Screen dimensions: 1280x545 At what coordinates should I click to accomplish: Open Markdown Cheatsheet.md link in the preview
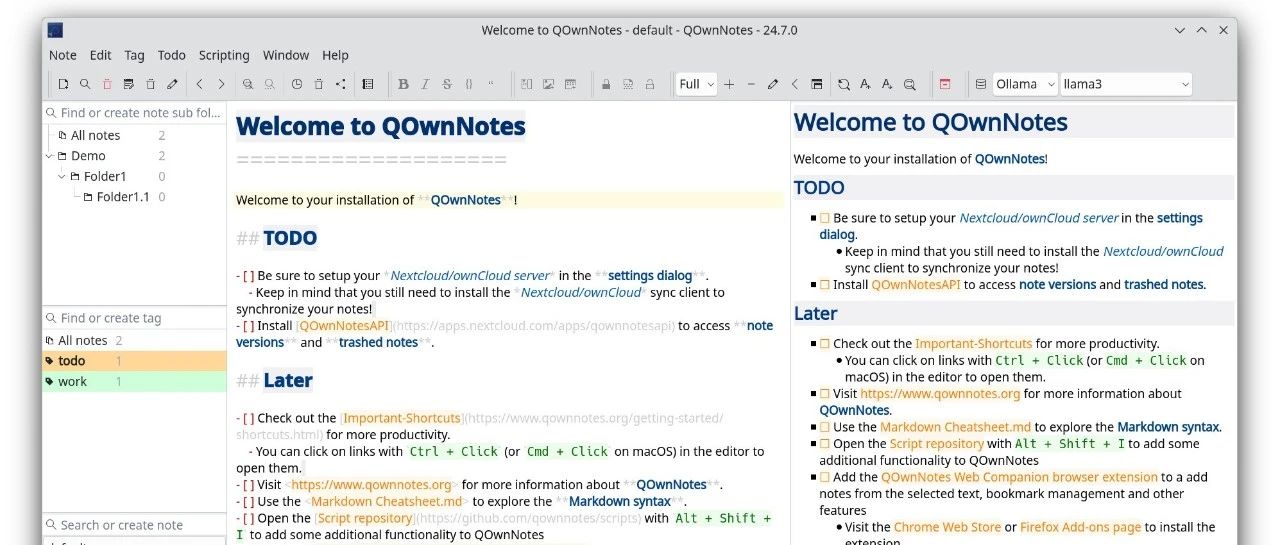coord(955,427)
